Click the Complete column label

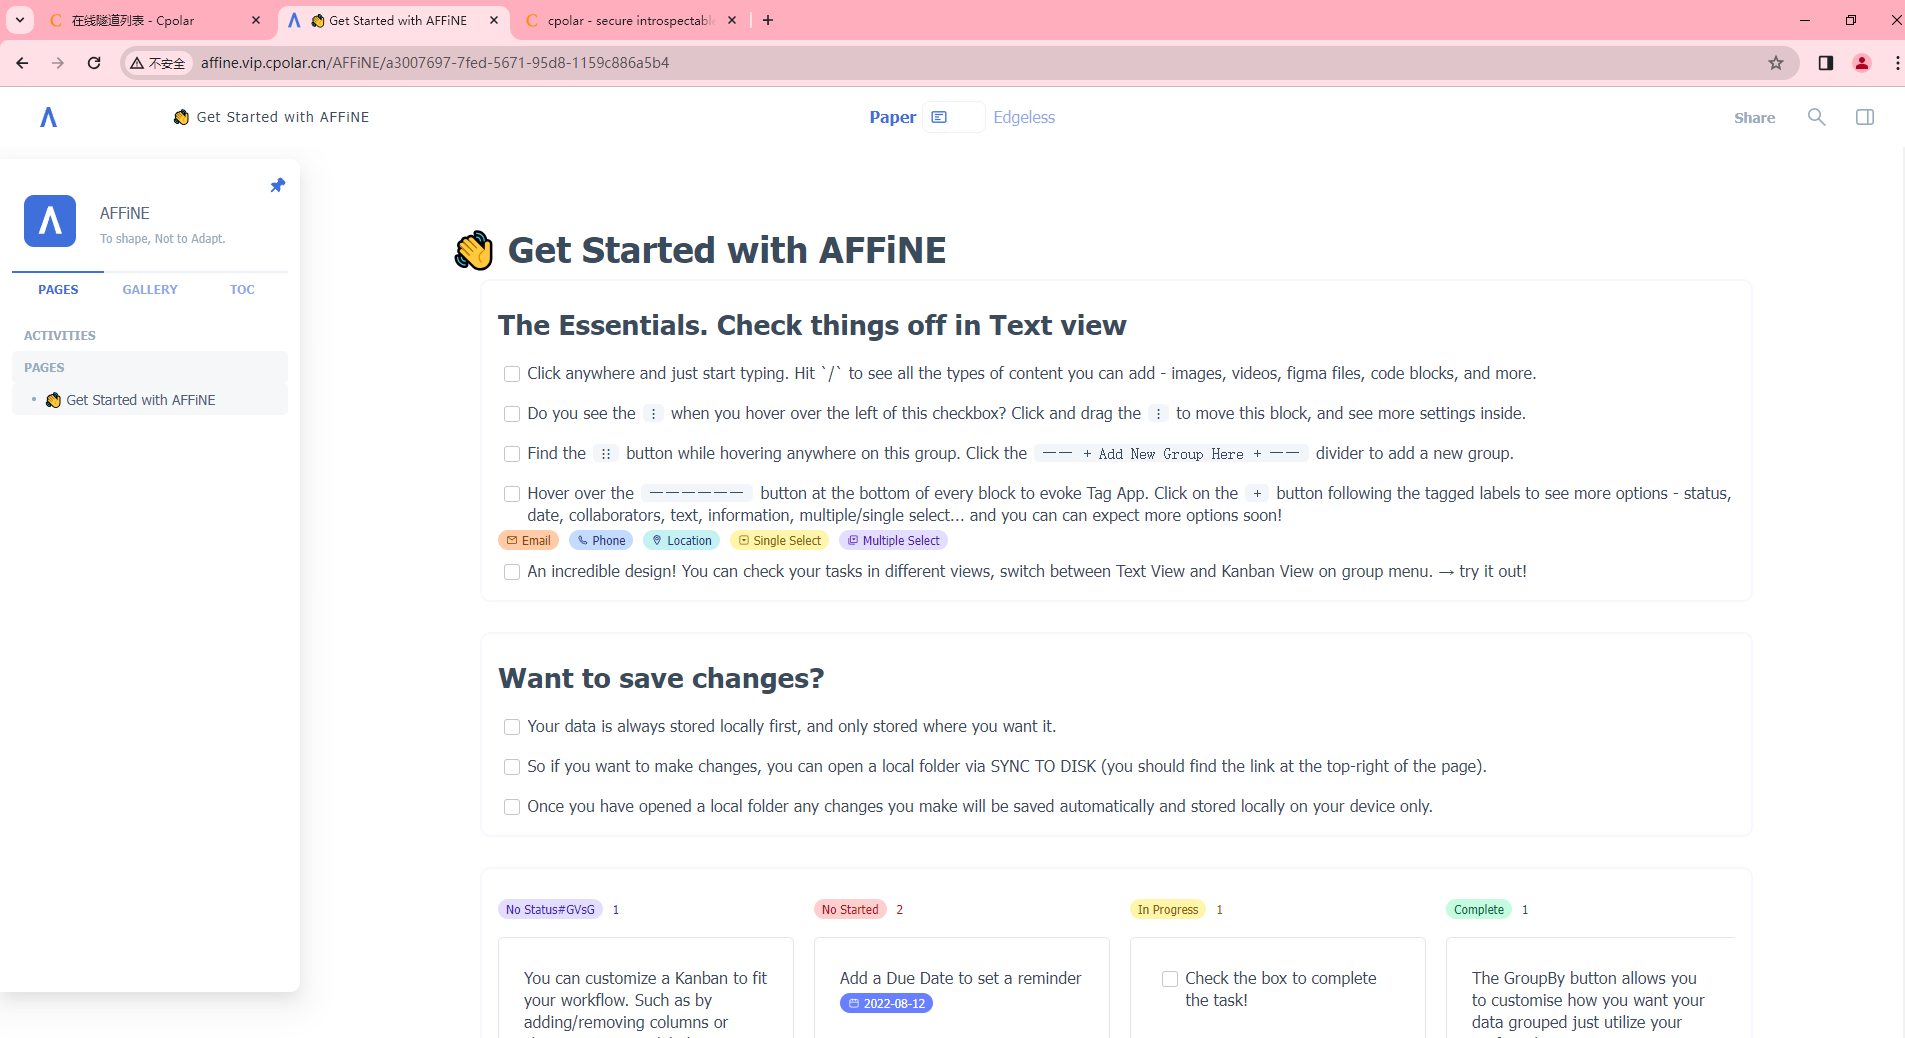click(x=1479, y=909)
